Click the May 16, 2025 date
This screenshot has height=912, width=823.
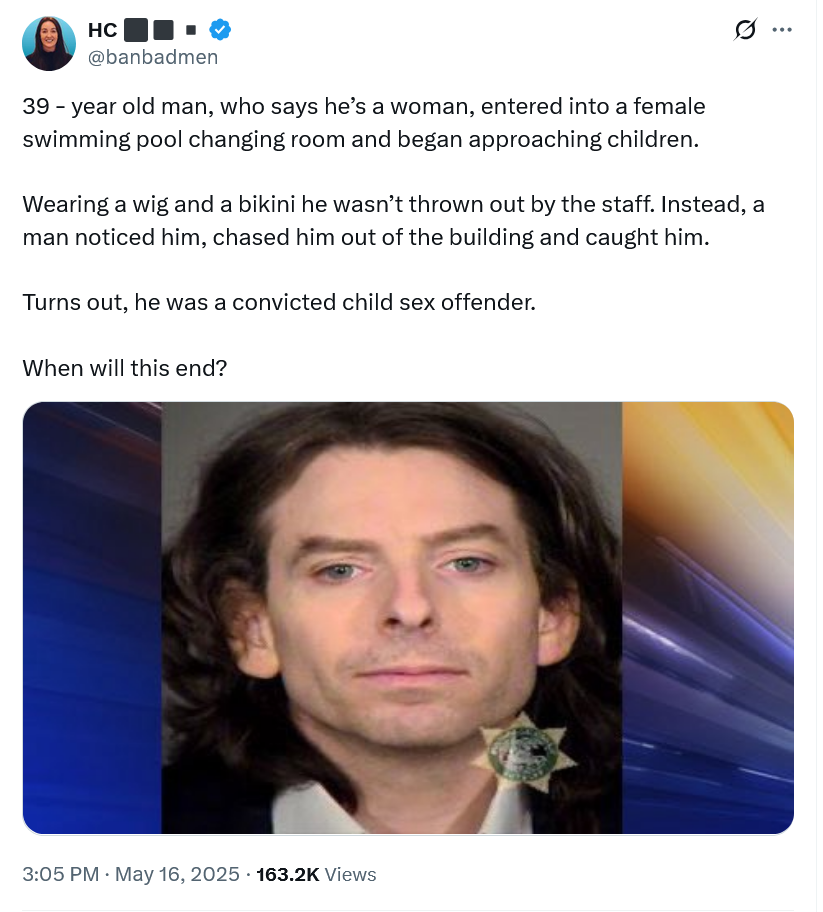[x=177, y=874]
